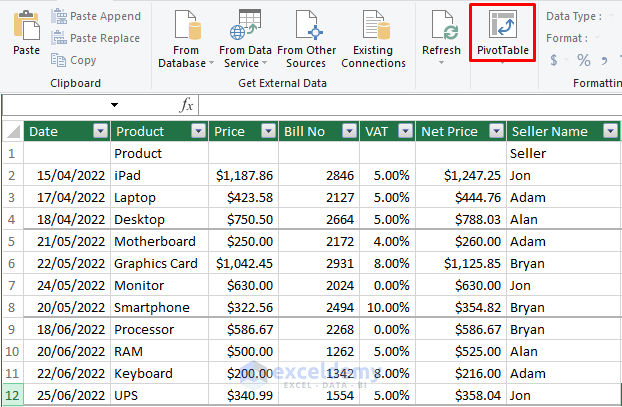Click the Paste clipboard icon
This screenshot has height=407, width=622.
[x=27, y=30]
